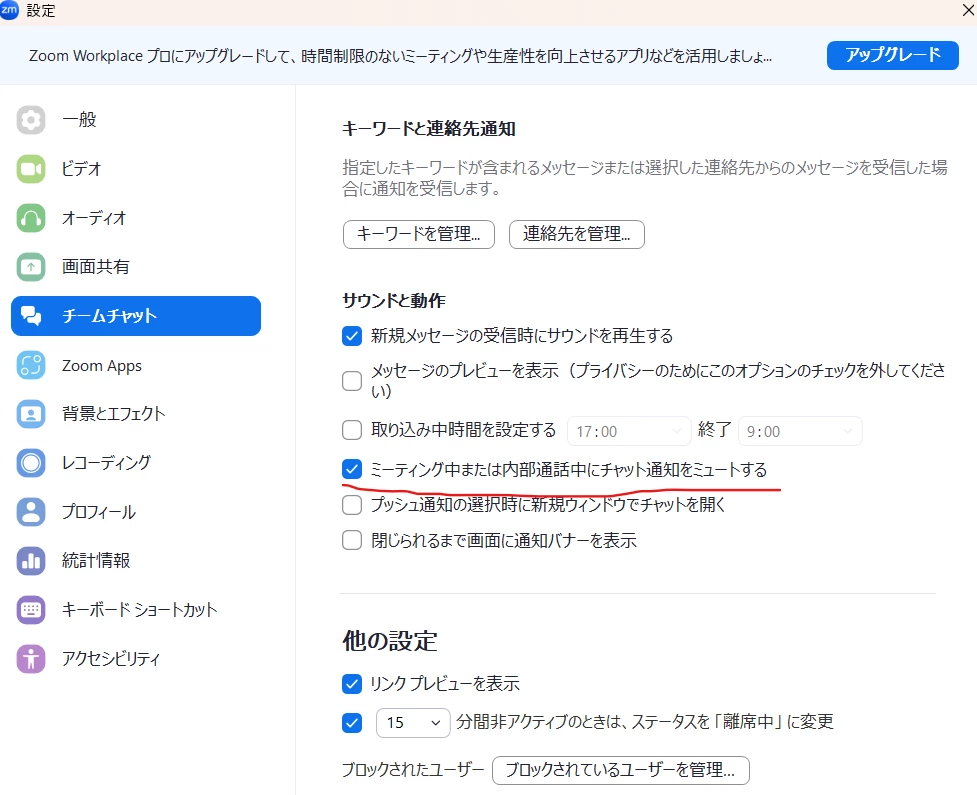Click the Team Chat (チームチャット) bubble icon

[x=31, y=316]
